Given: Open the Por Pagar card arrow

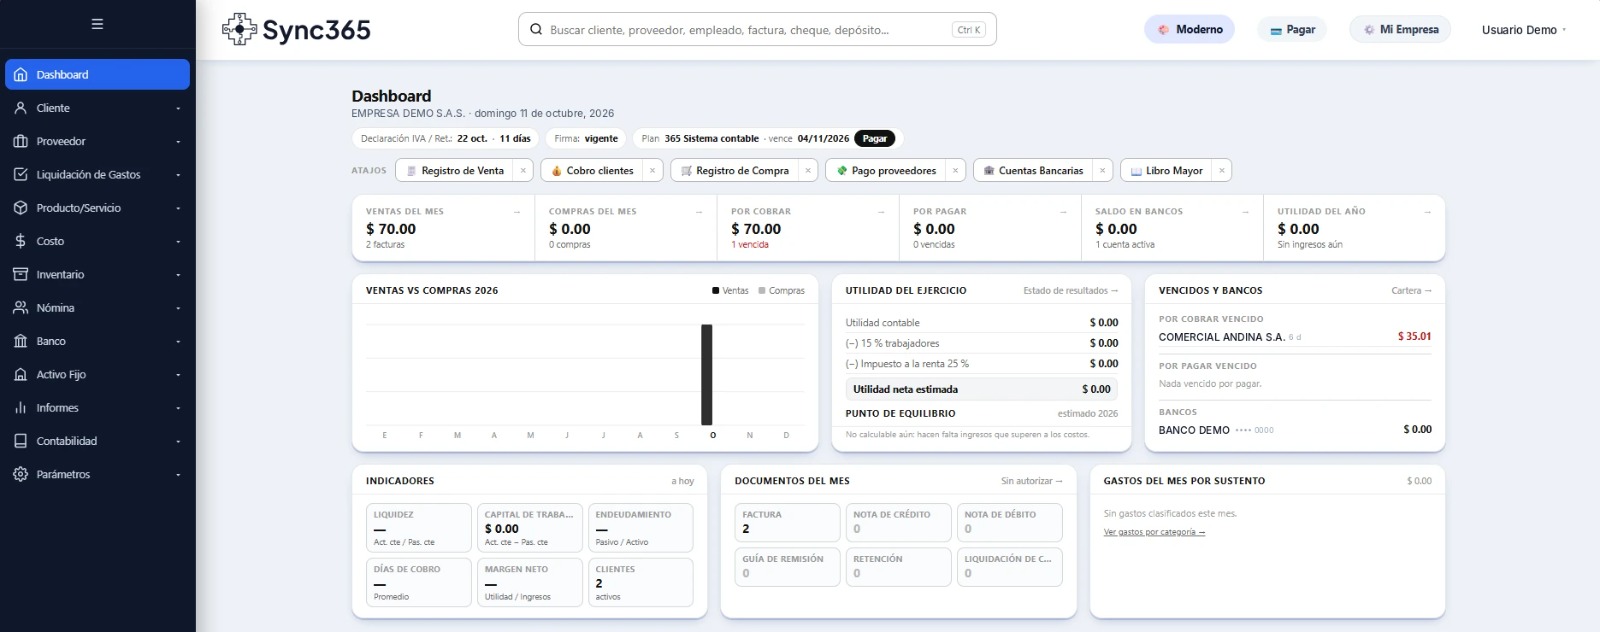Looking at the screenshot, I should coord(1063,212).
